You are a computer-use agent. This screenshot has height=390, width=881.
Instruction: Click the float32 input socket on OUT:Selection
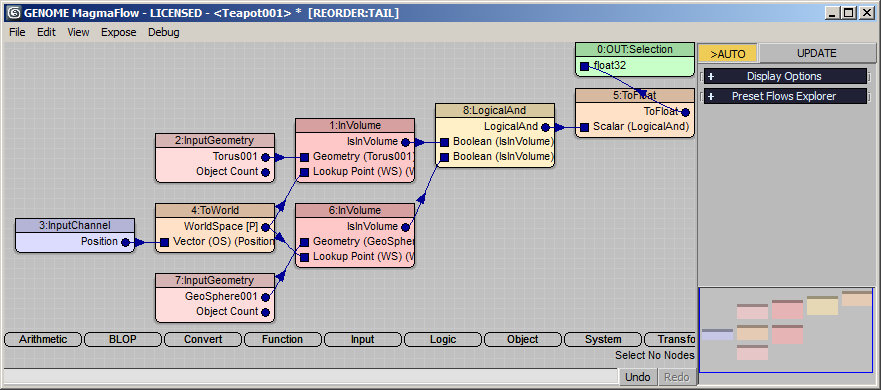coord(584,66)
